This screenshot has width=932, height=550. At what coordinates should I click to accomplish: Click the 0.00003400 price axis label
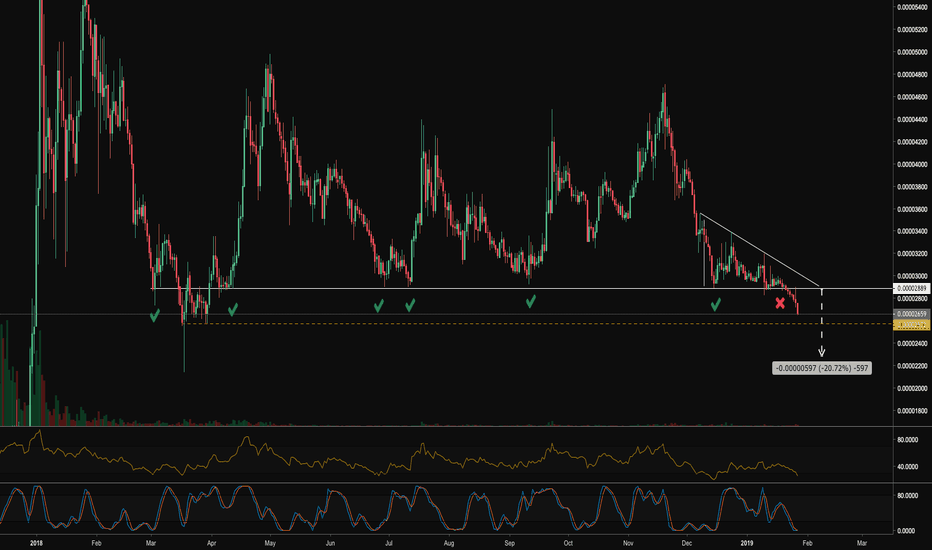click(x=913, y=231)
